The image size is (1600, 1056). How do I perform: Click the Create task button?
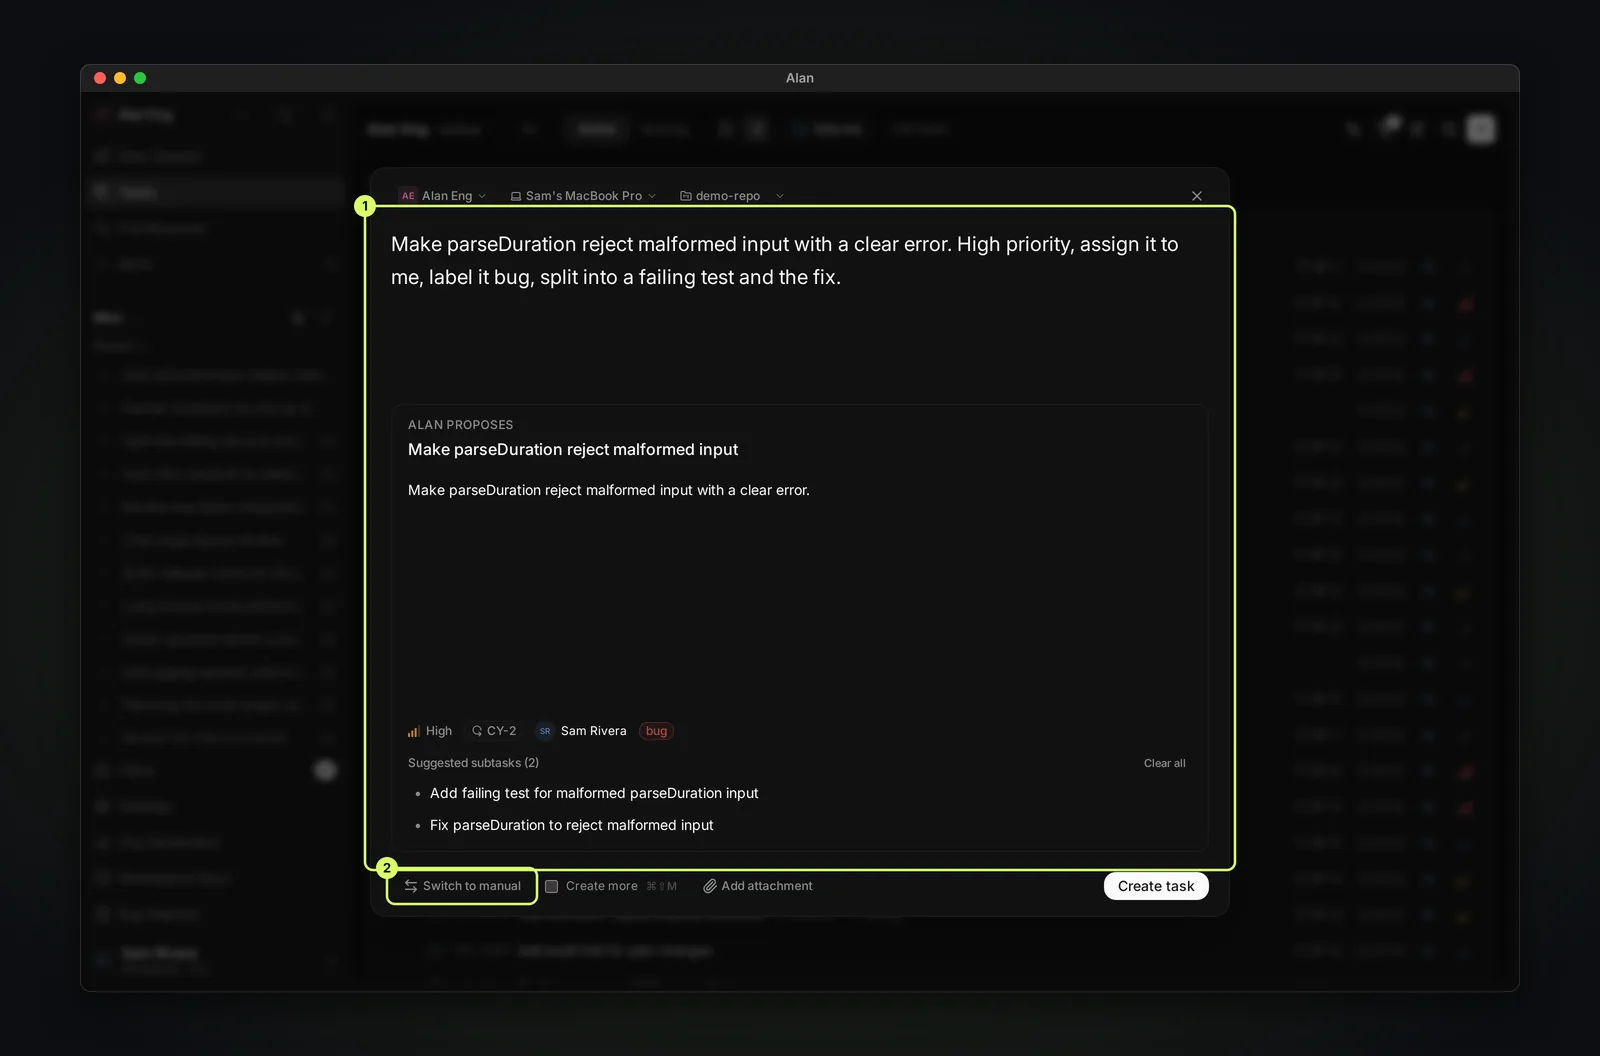1156,886
